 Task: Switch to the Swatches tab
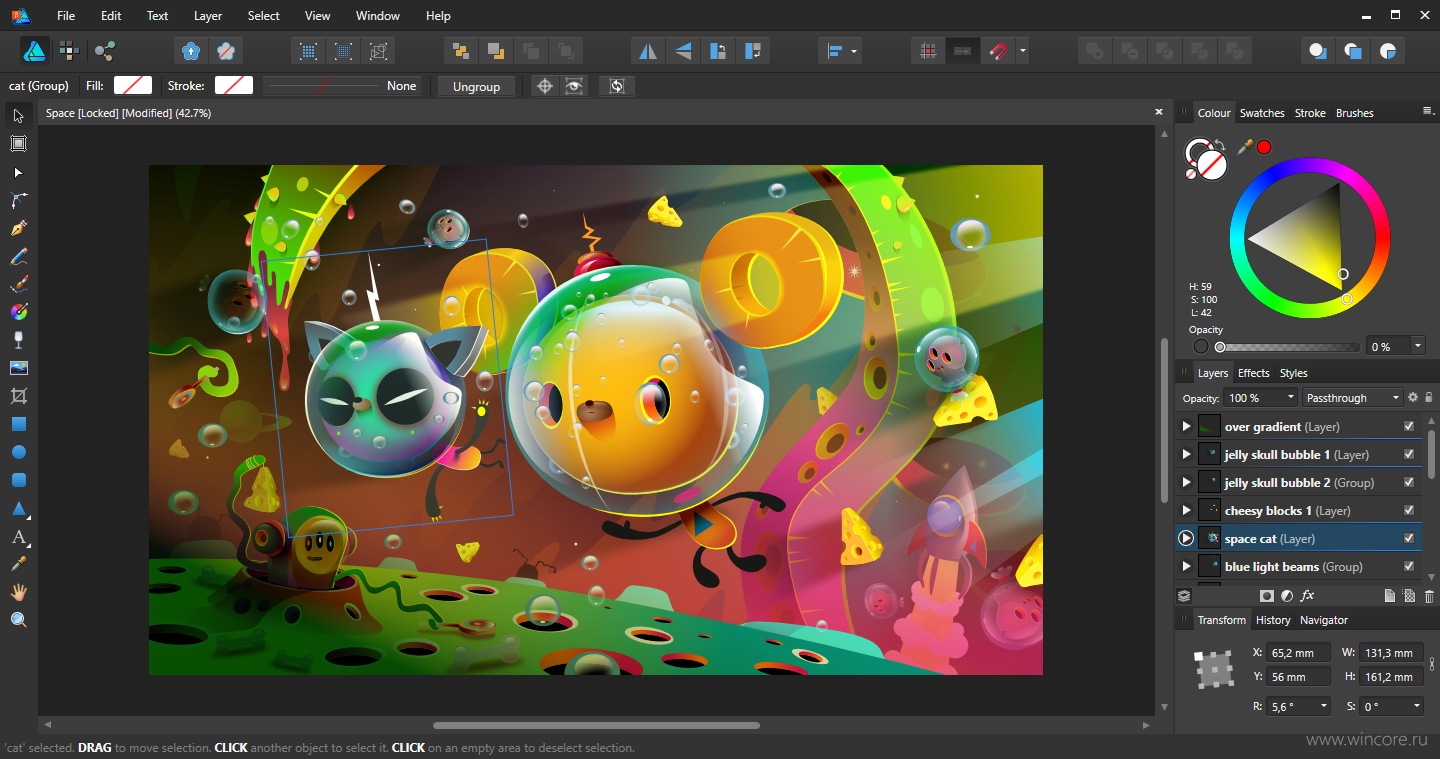click(x=1262, y=113)
